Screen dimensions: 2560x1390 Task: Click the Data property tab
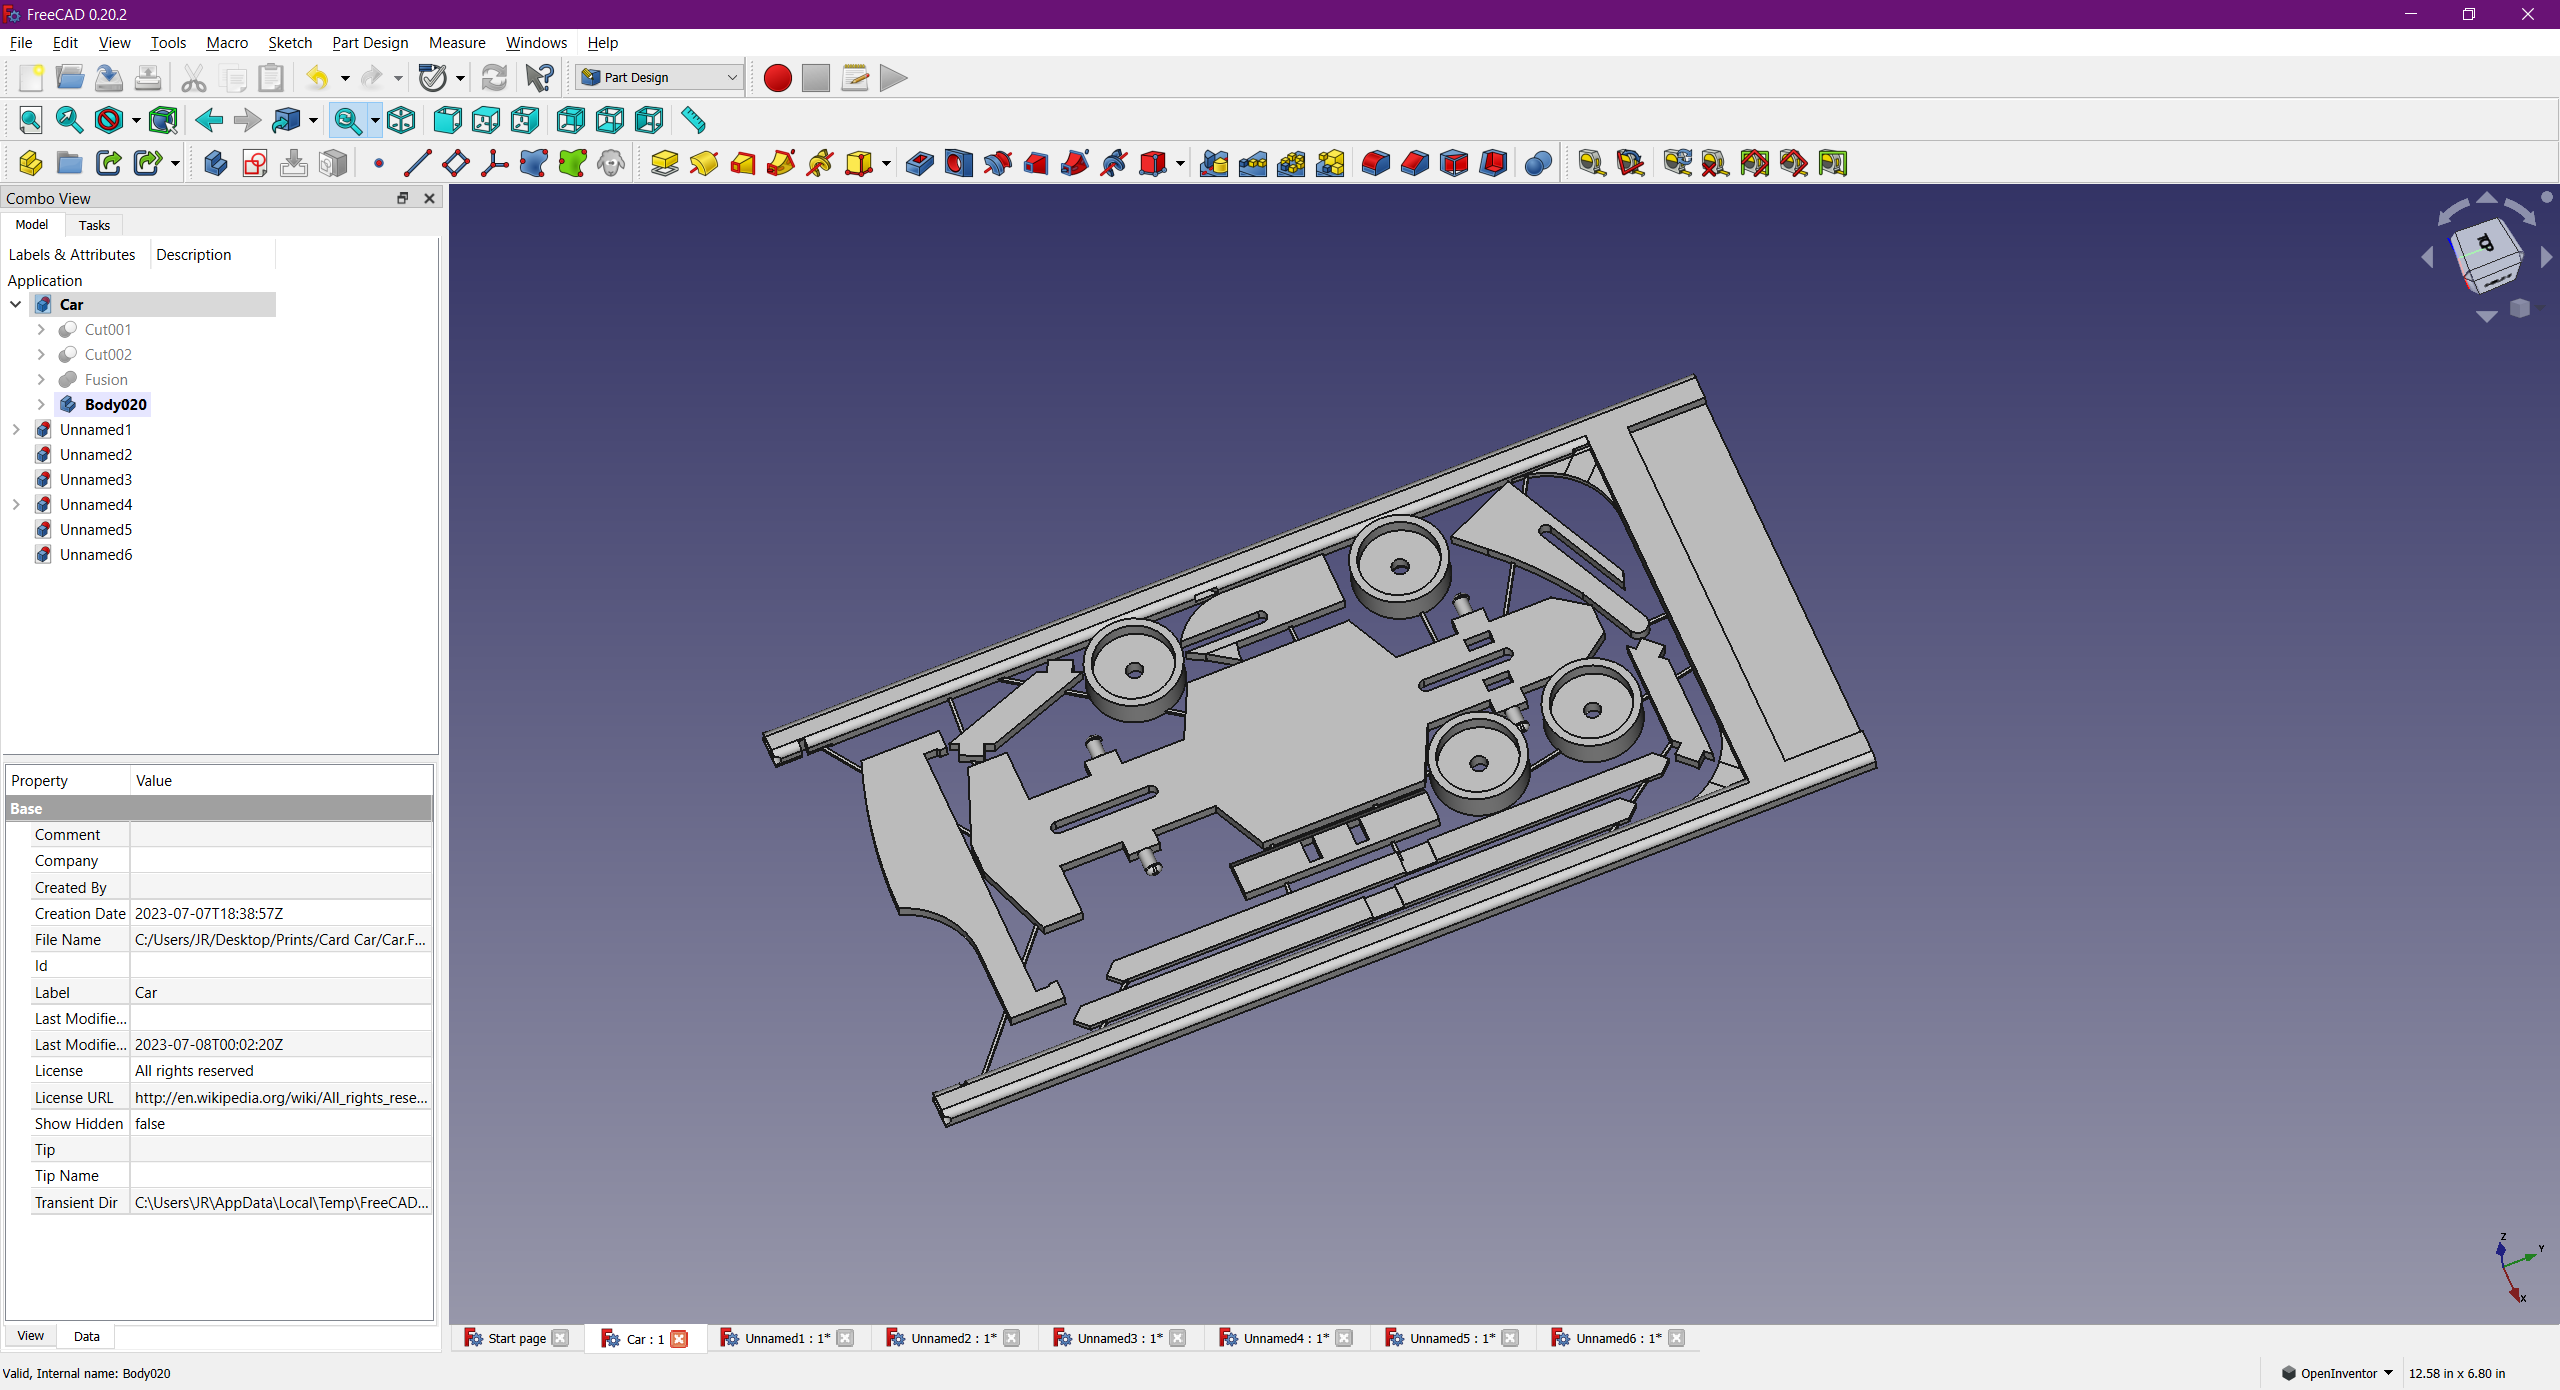pos(86,1336)
